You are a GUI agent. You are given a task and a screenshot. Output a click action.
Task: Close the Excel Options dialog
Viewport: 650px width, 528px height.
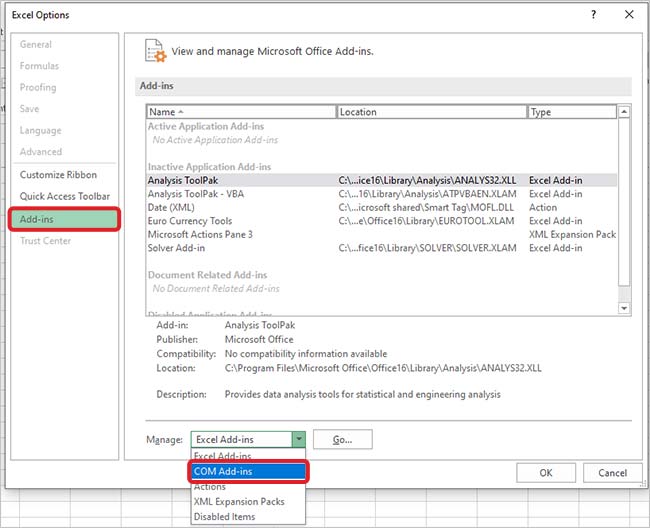coord(629,15)
